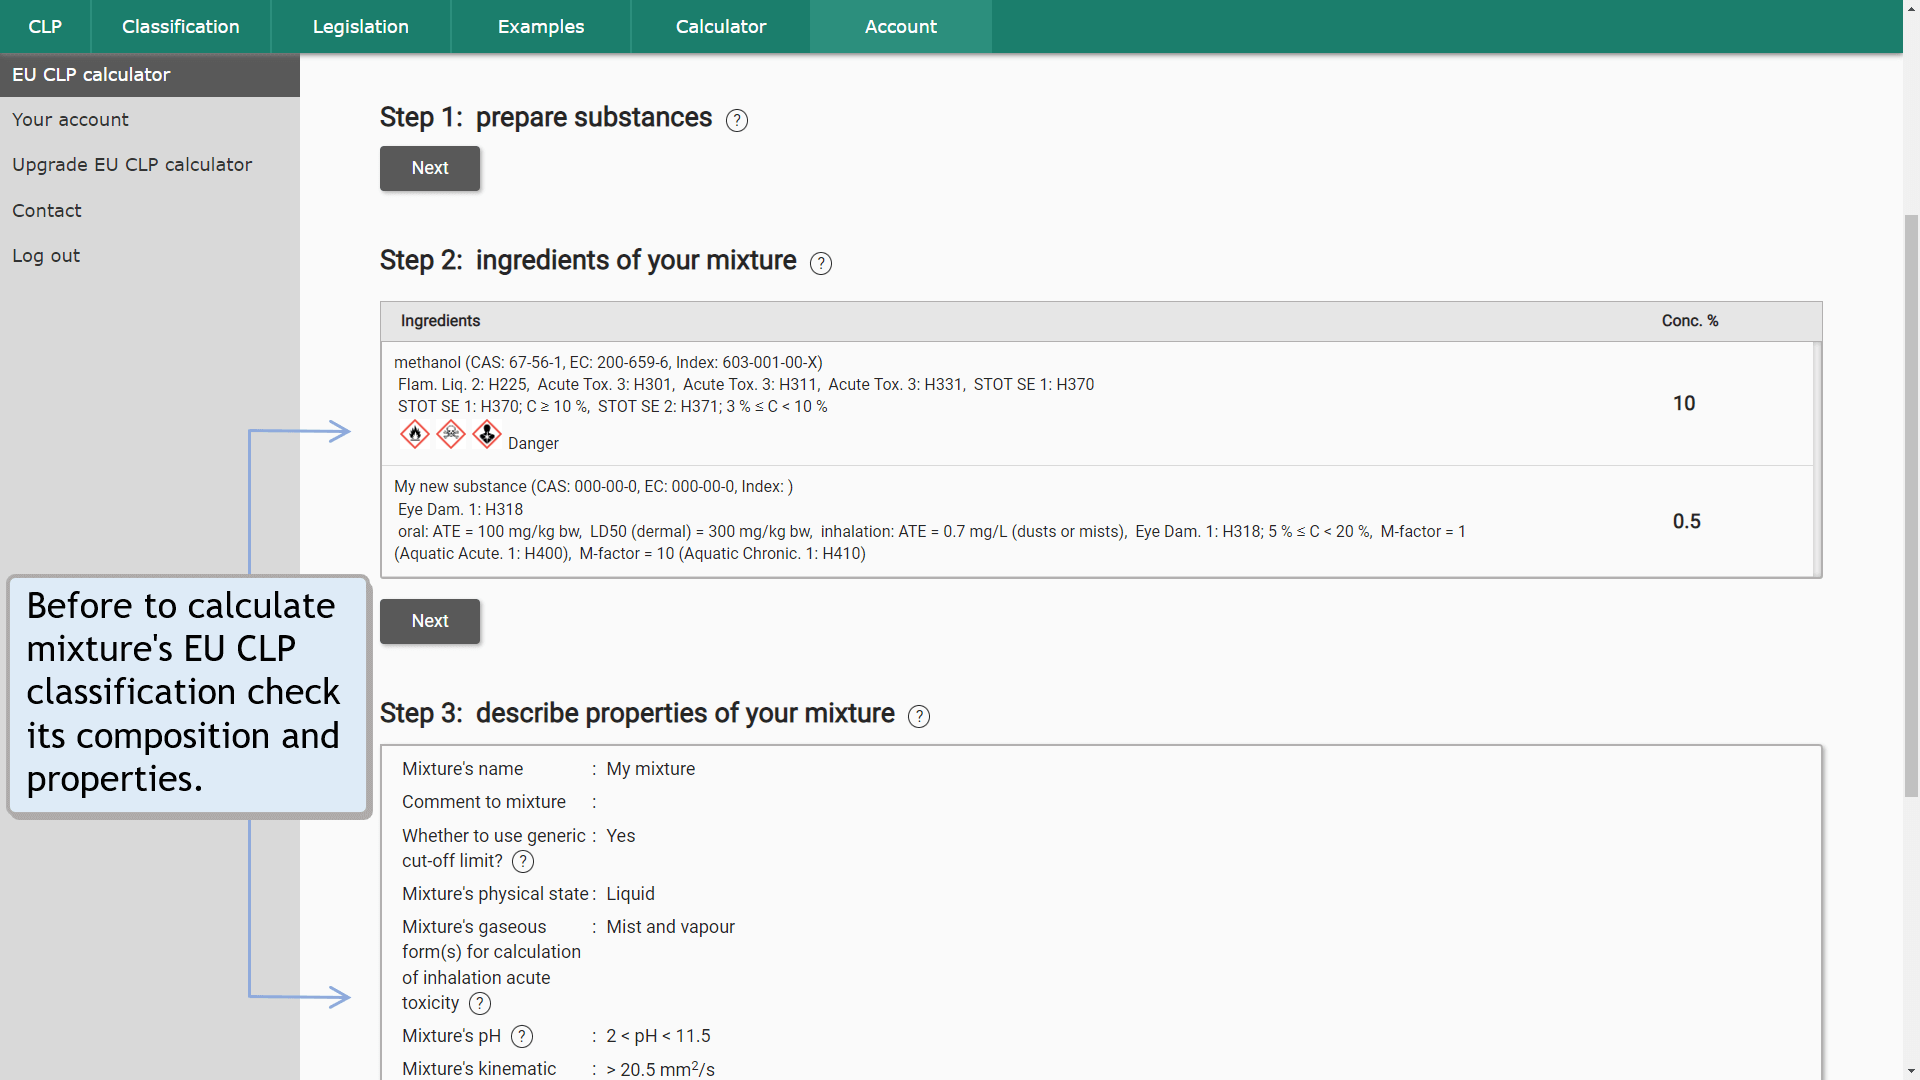Click the help icon next to Step 2

[x=819, y=262]
